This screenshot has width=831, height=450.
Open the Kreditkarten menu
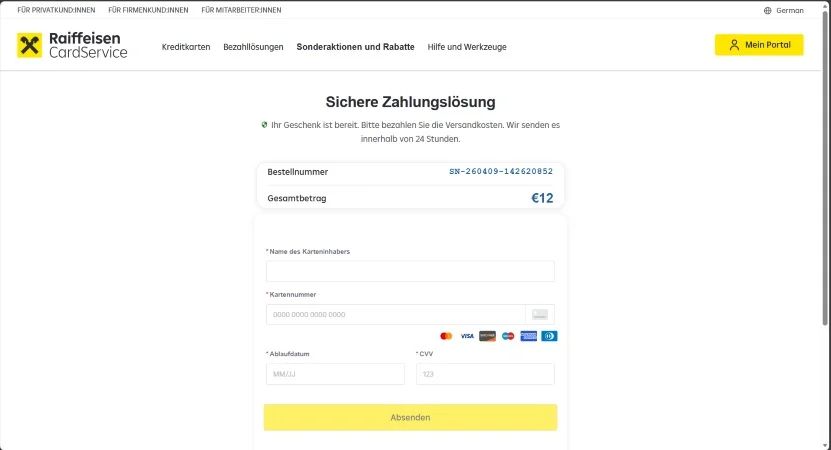pyautogui.click(x=186, y=47)
